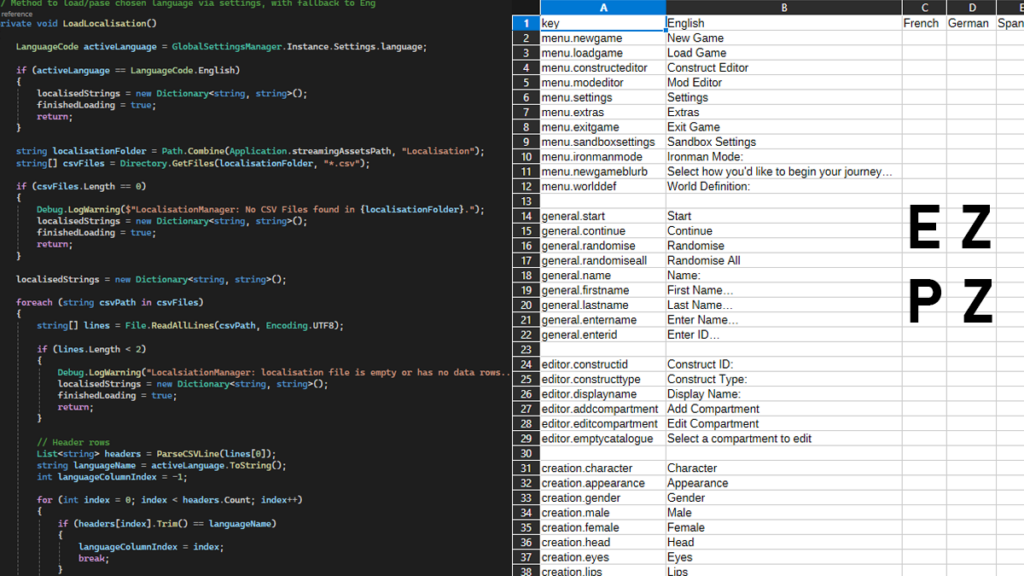
Task: Click the column C header
Action: tap(924, 8)
